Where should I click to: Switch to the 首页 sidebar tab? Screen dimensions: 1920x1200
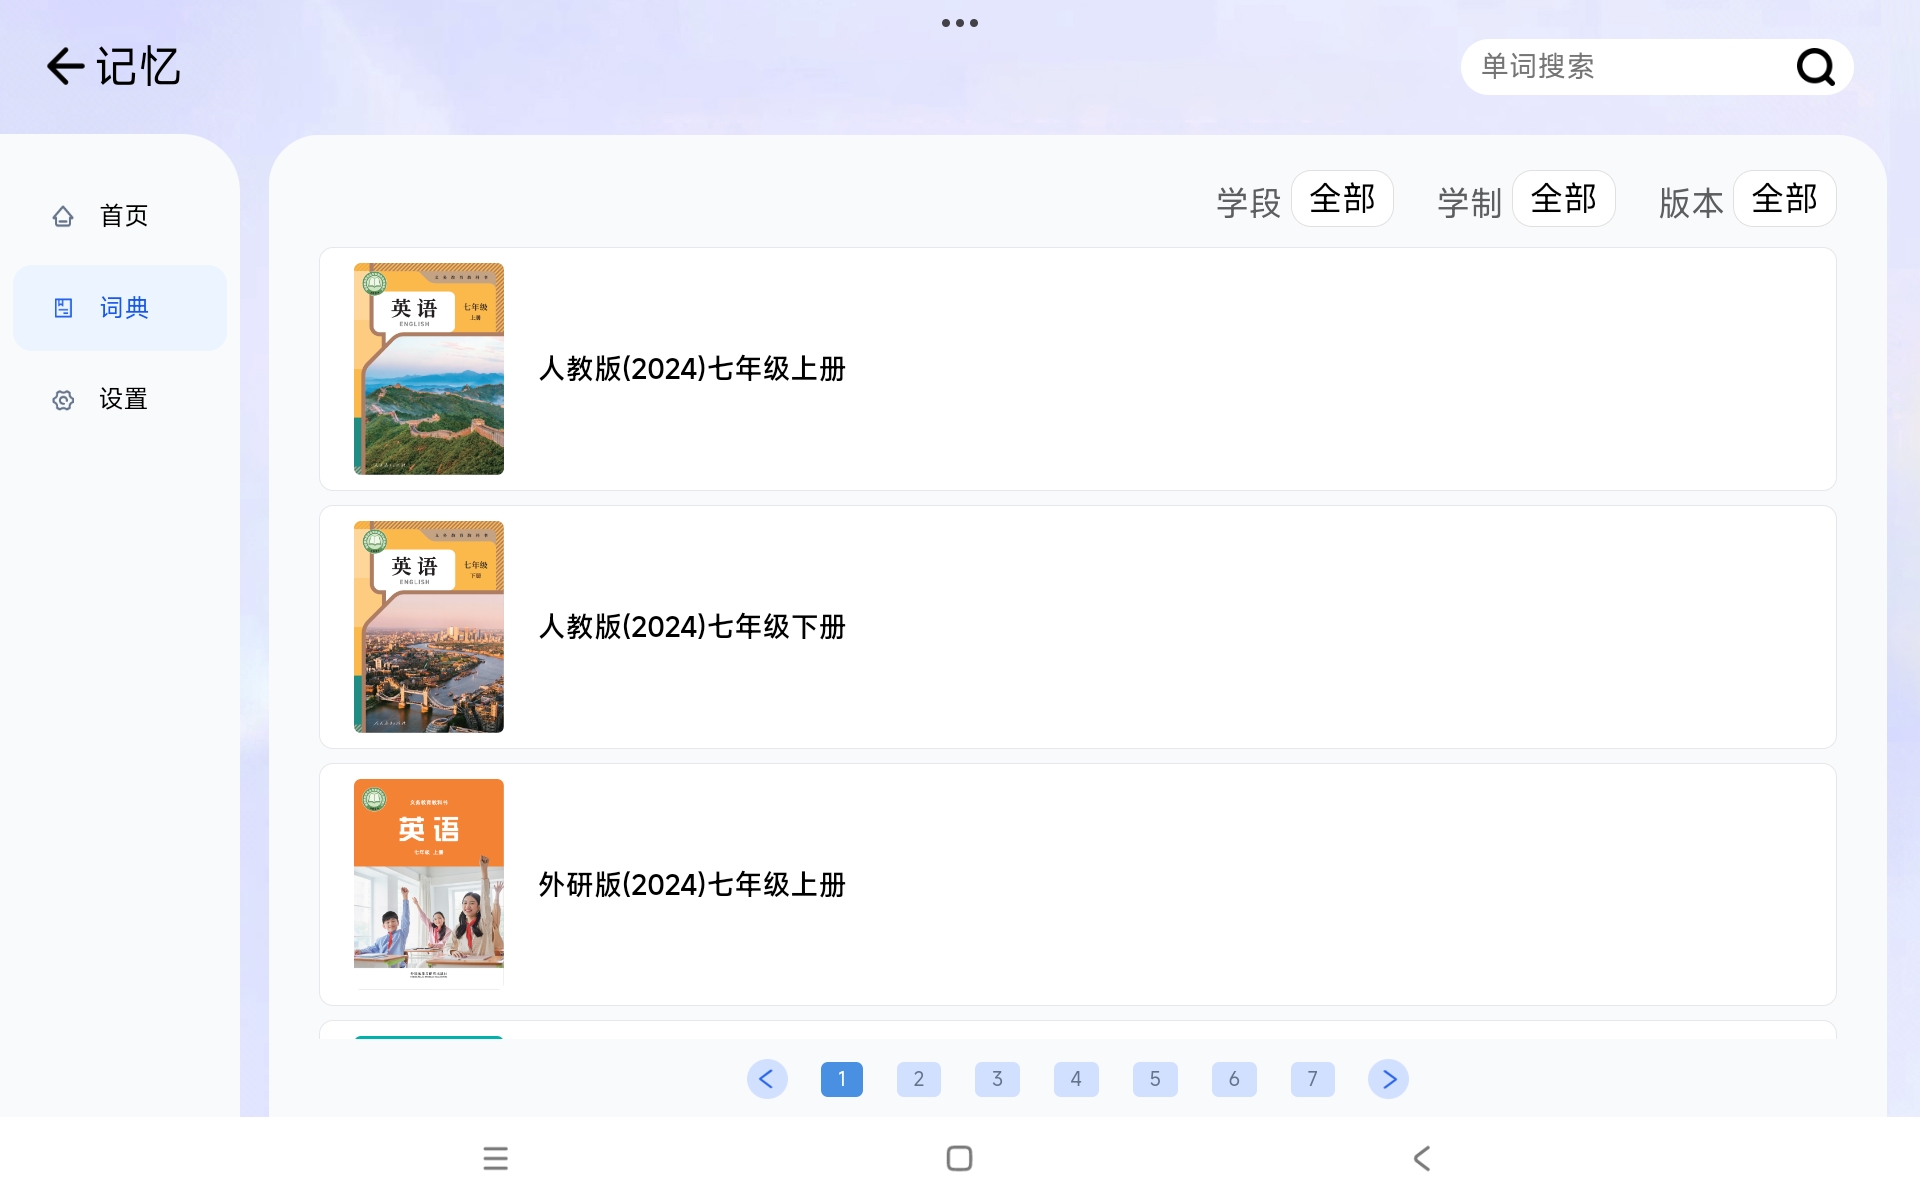click(123, 216)
